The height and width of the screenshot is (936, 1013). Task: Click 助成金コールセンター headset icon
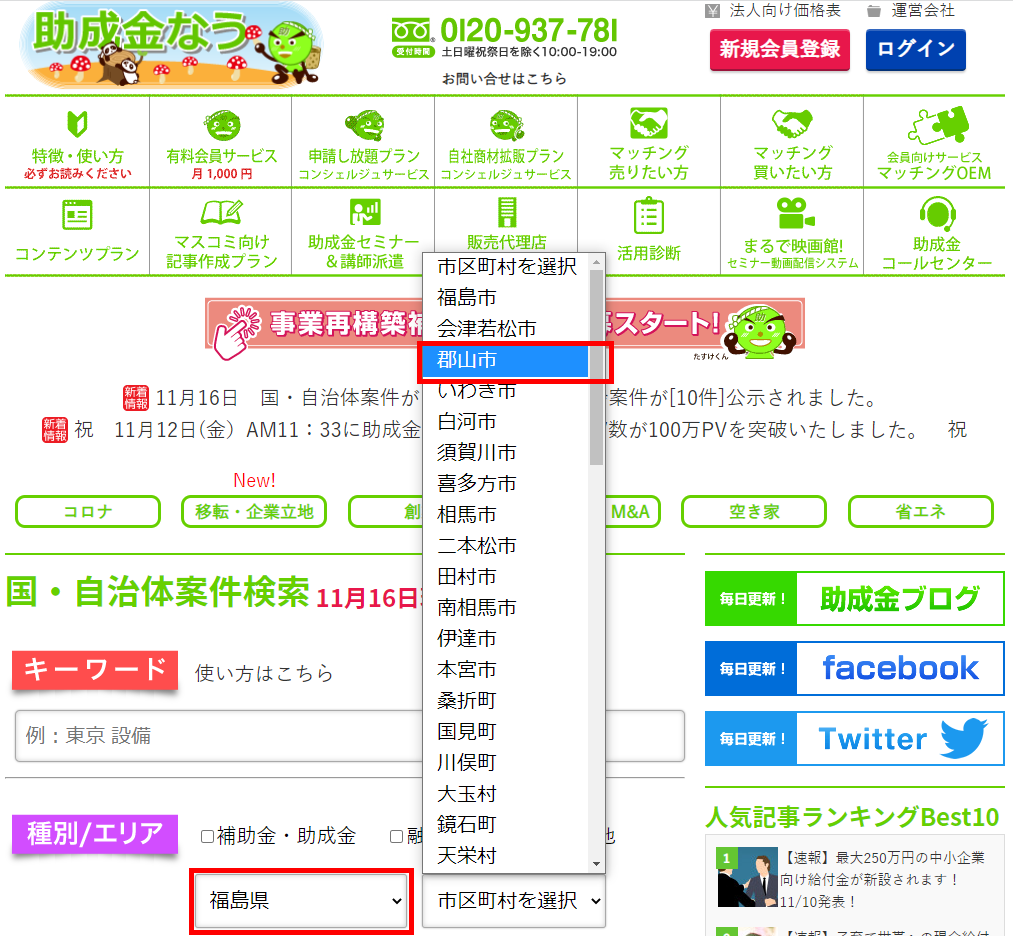[936, 214]
